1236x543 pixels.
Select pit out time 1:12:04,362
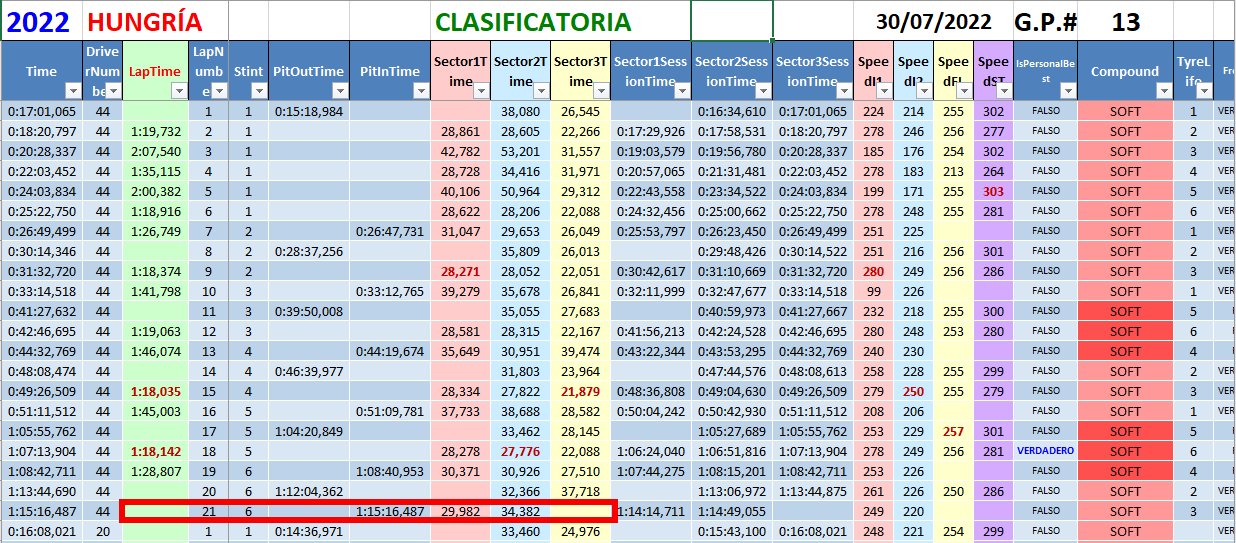[x=309, y=491]
